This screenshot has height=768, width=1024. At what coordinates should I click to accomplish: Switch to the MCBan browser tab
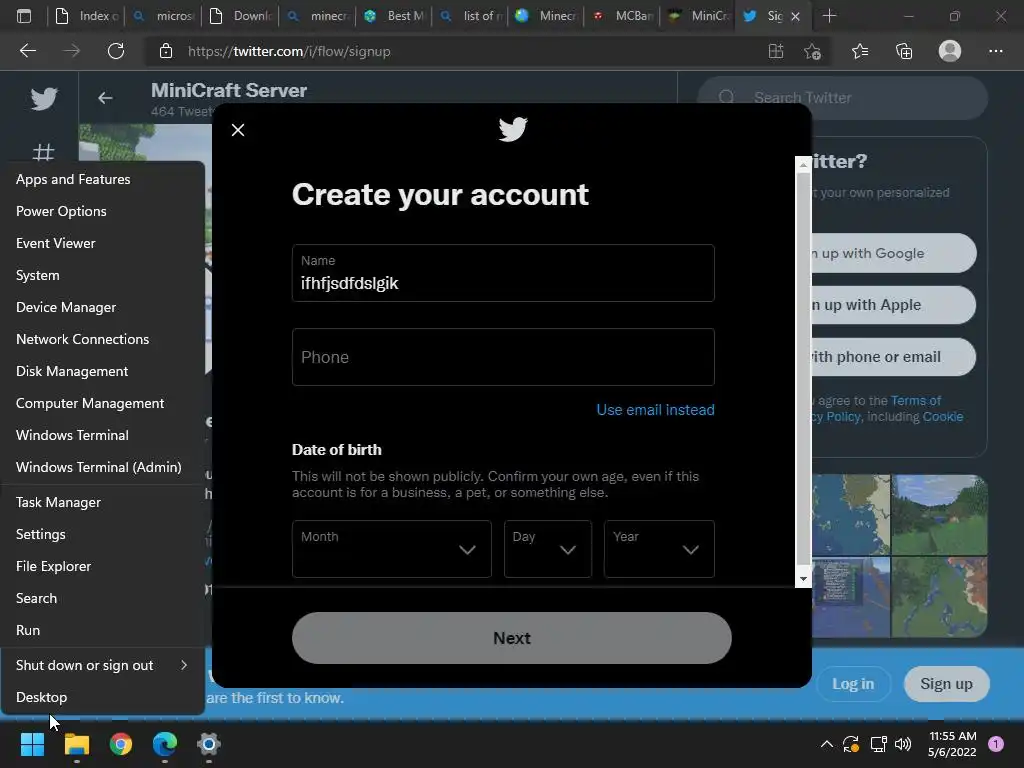pos(622,16)
